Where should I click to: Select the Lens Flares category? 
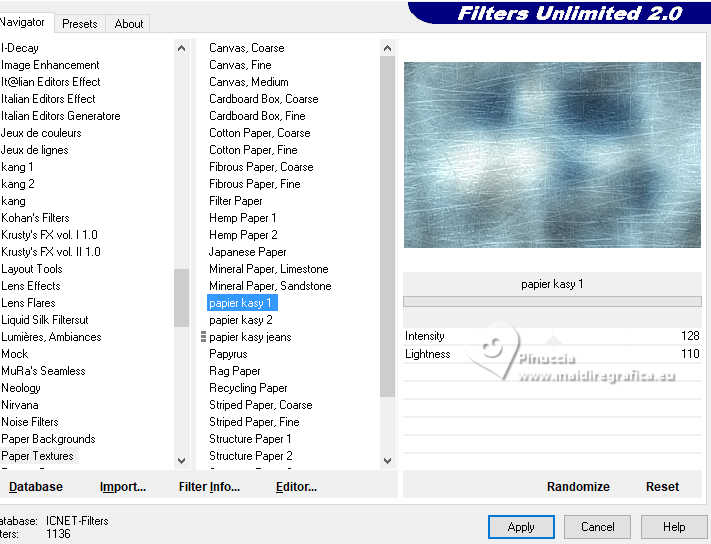28,303
